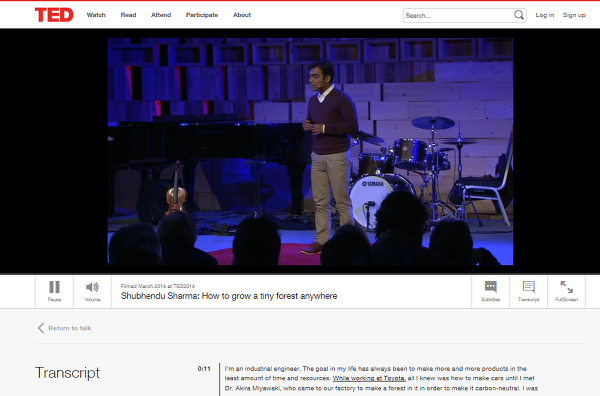Screen dimensions: 600x396
Task: Click the Log in link
Action: coord(545,15)
